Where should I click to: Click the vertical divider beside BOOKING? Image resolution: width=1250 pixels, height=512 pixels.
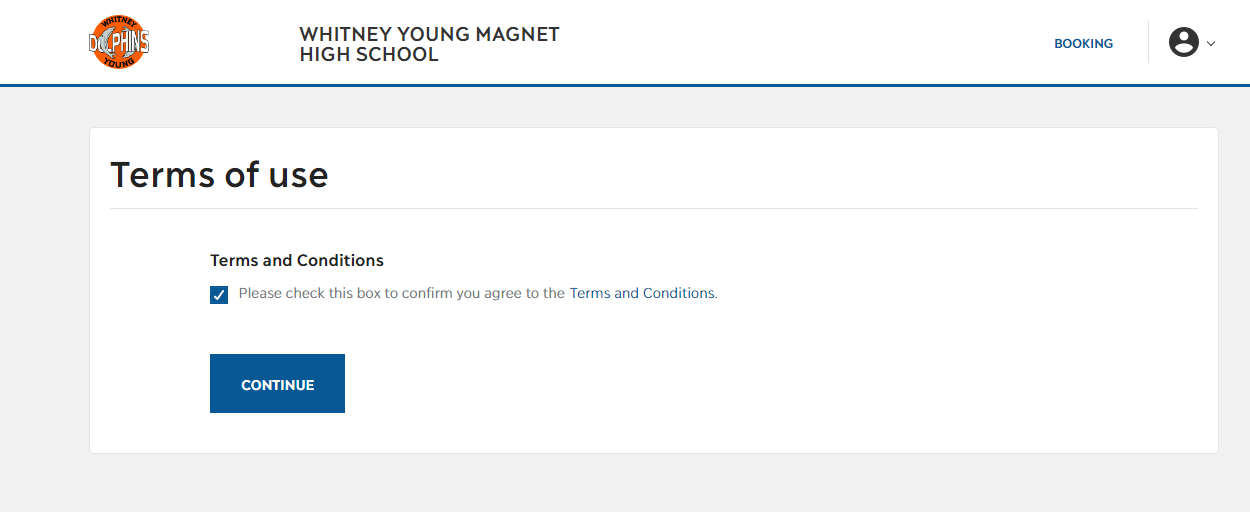(1148, 42)
